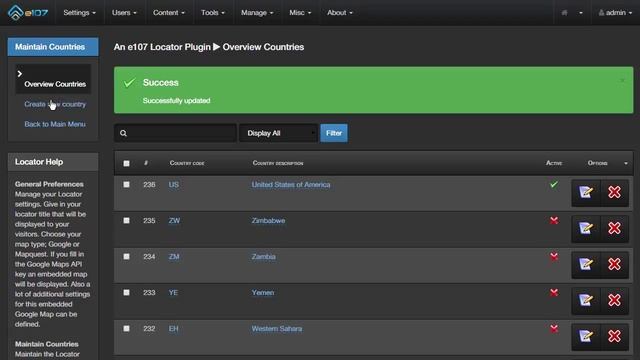Screen dimensions: 640x360
Task: Edit the Zambia row
Action: tap(586, 264)
